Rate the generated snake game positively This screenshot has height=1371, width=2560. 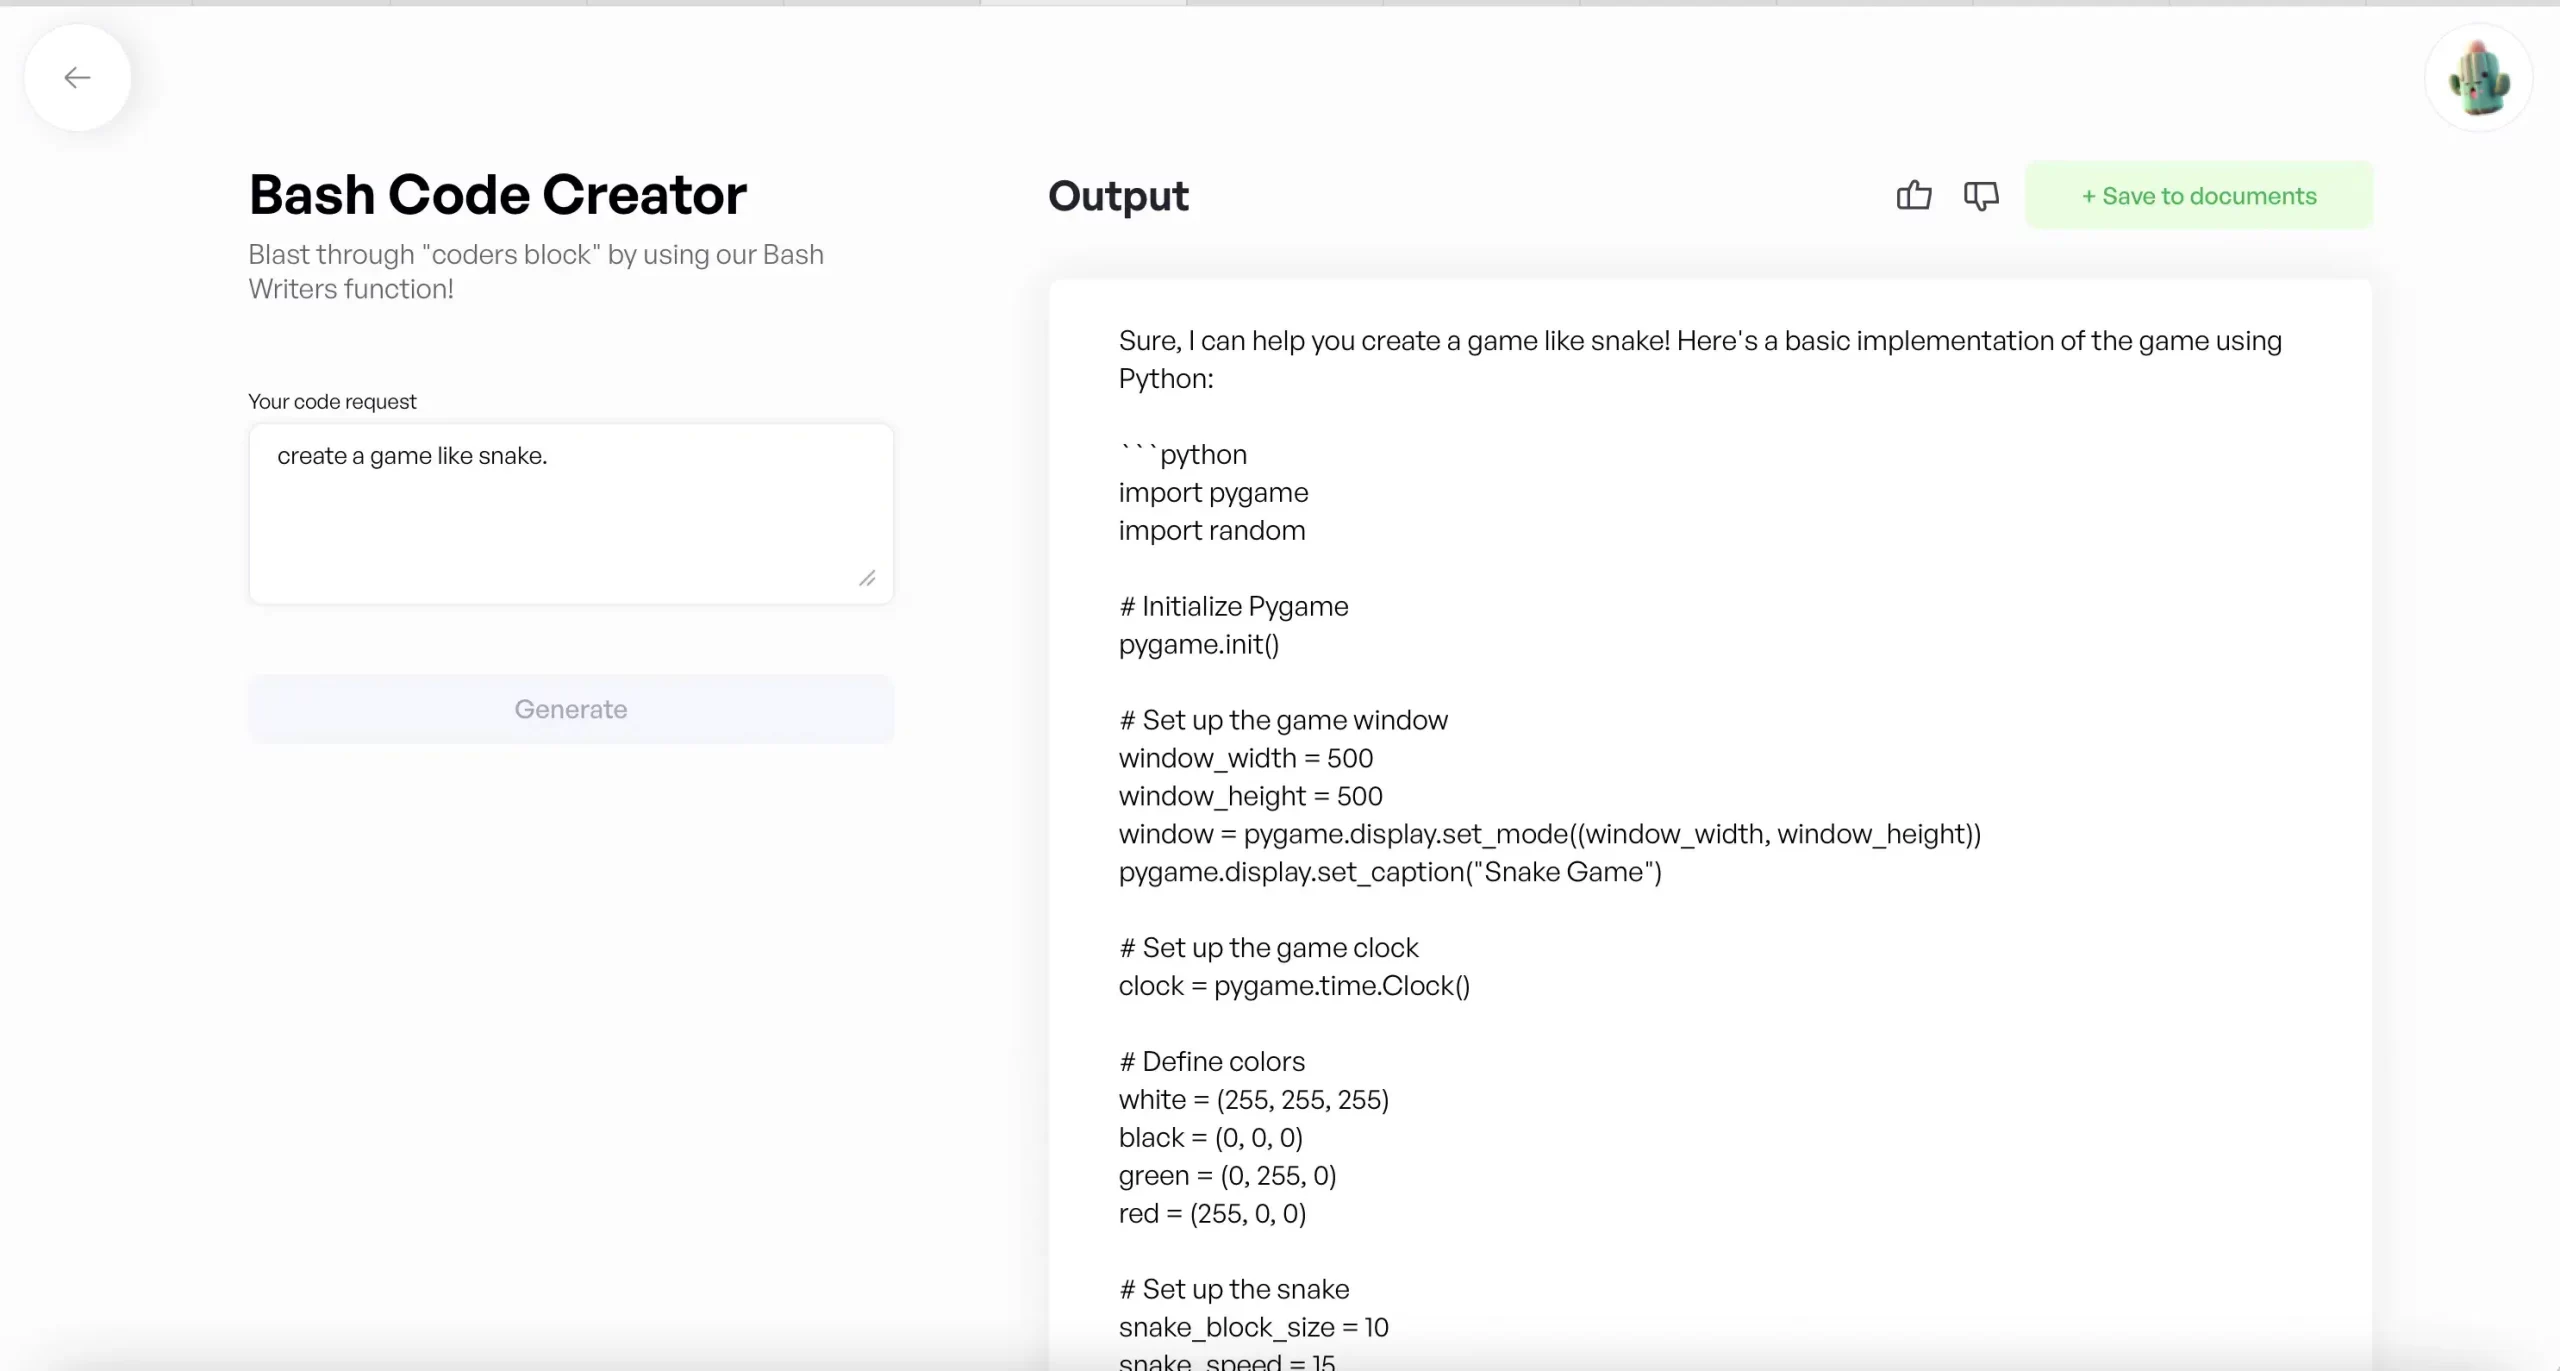(1913, 196)
